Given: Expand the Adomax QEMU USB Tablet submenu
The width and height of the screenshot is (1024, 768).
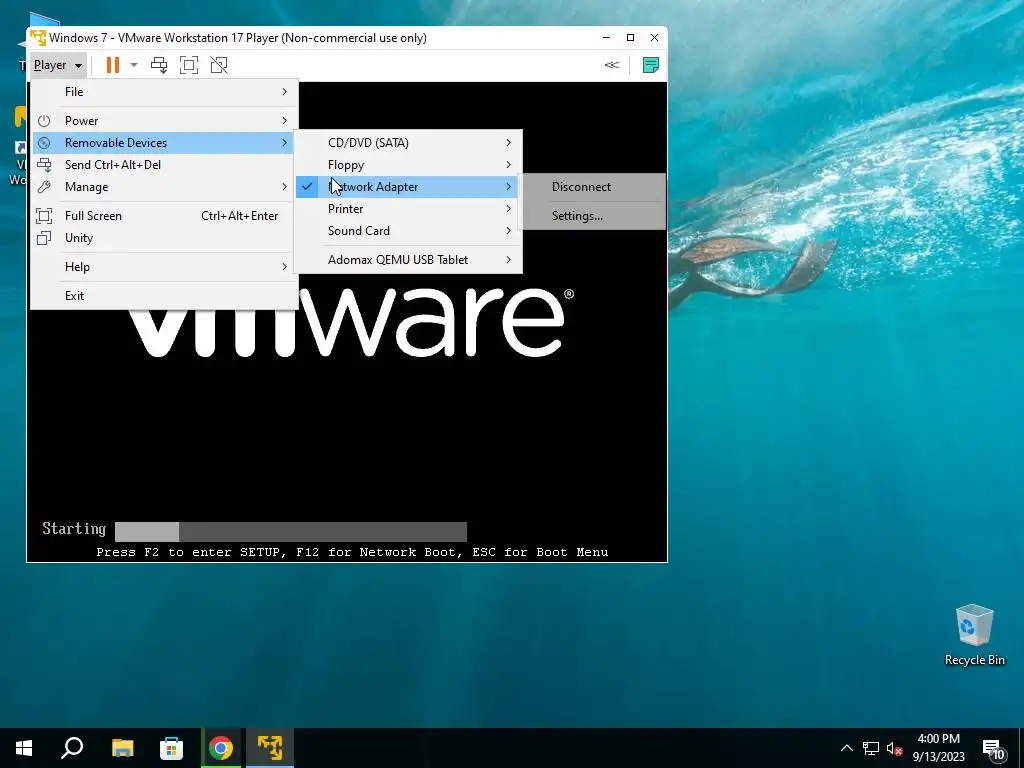Looking at the screenshot, I should pos(408,260).
